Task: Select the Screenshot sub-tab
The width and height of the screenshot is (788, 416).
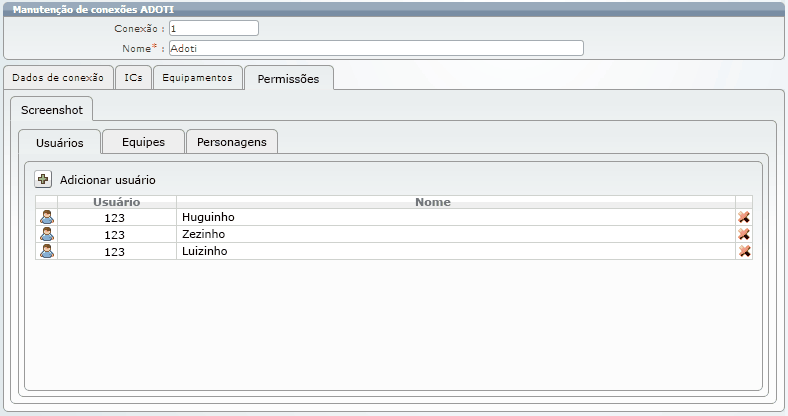Action: click(x=51, y=109)
